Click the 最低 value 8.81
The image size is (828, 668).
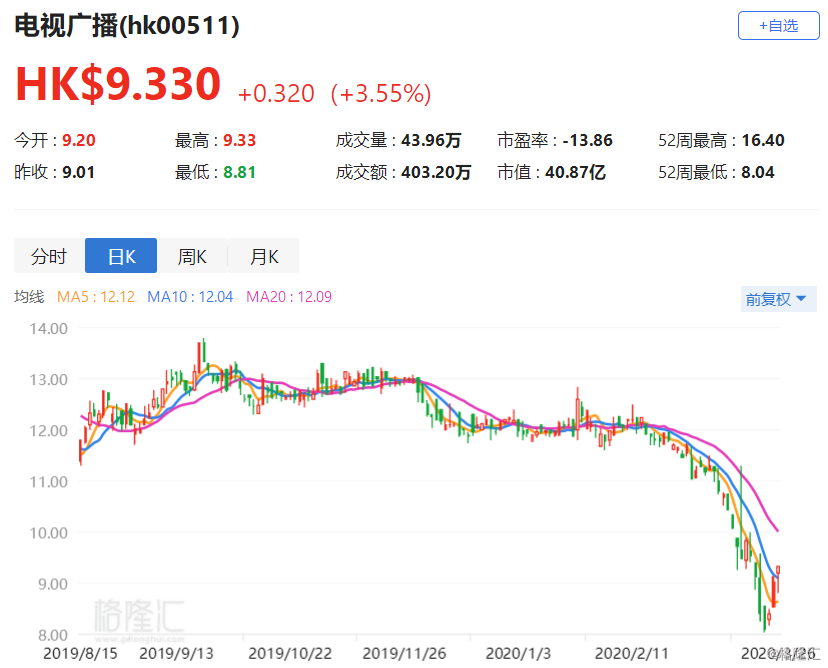pos(239,172)
